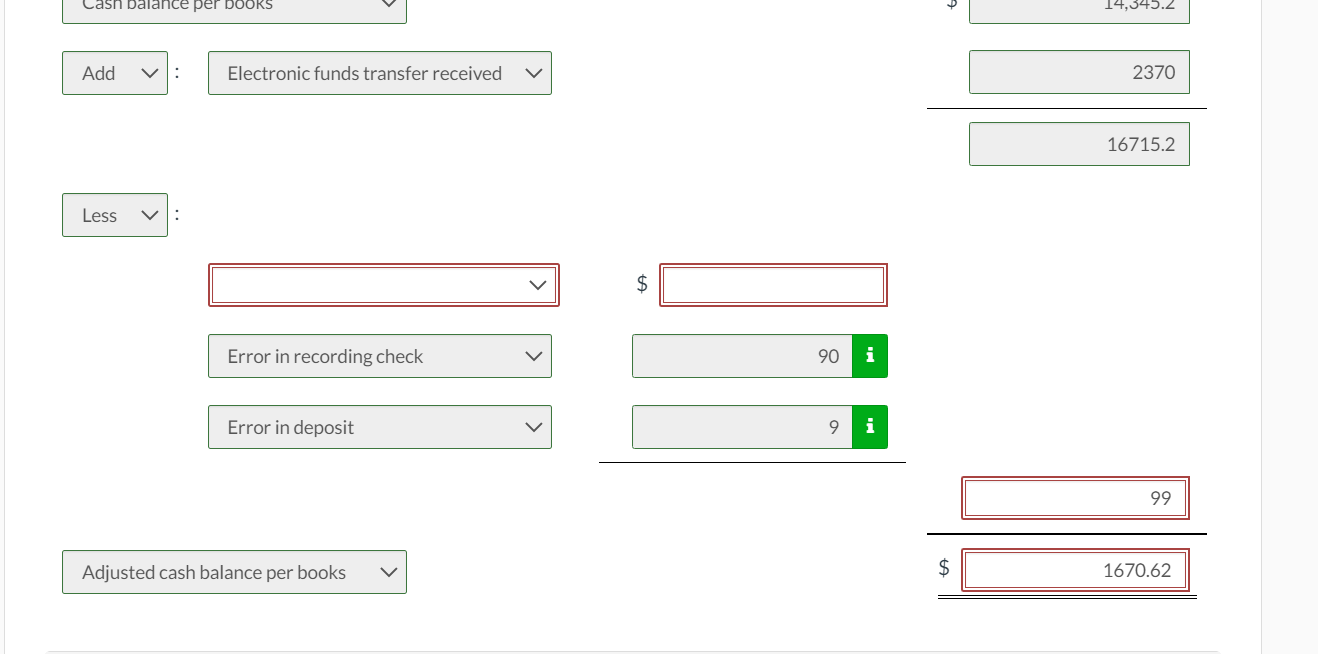
Task: Open the empty dropdown under Less
Action: (x=383, y=284)
